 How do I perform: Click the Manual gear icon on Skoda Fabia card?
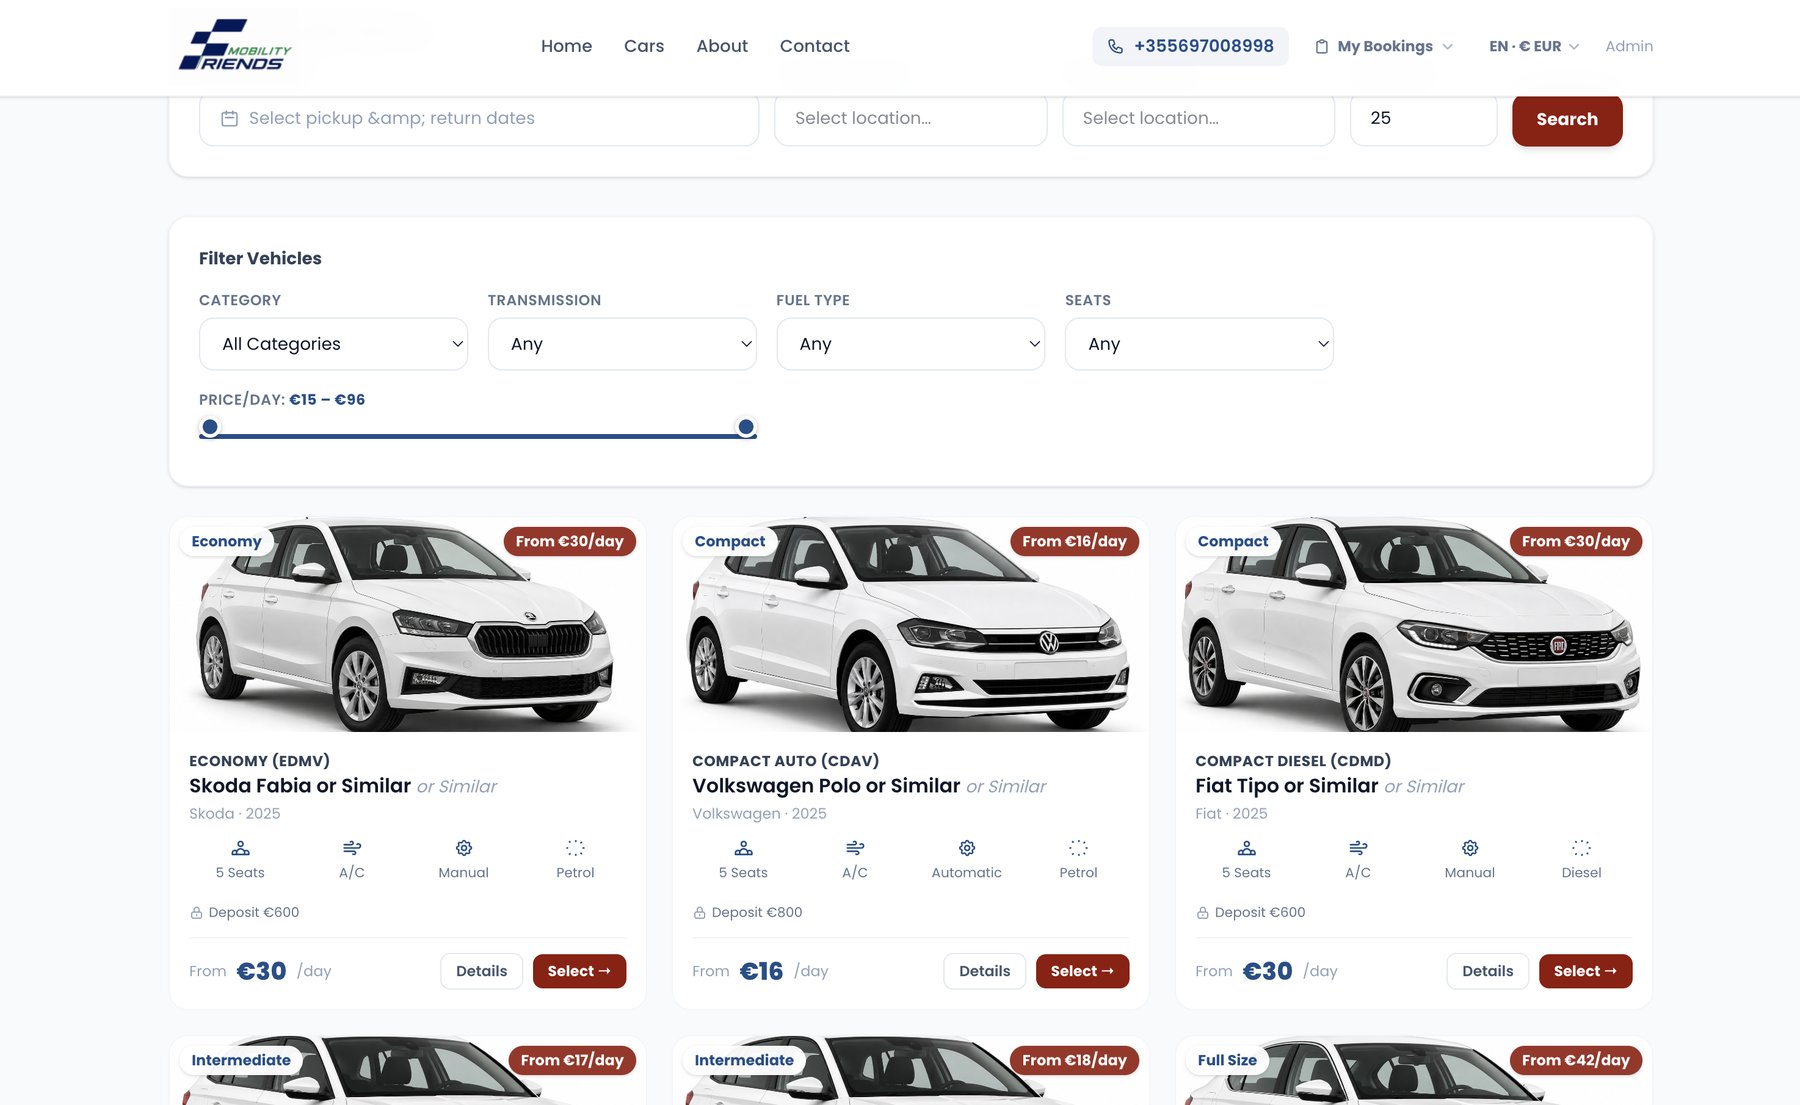point(464,848)
